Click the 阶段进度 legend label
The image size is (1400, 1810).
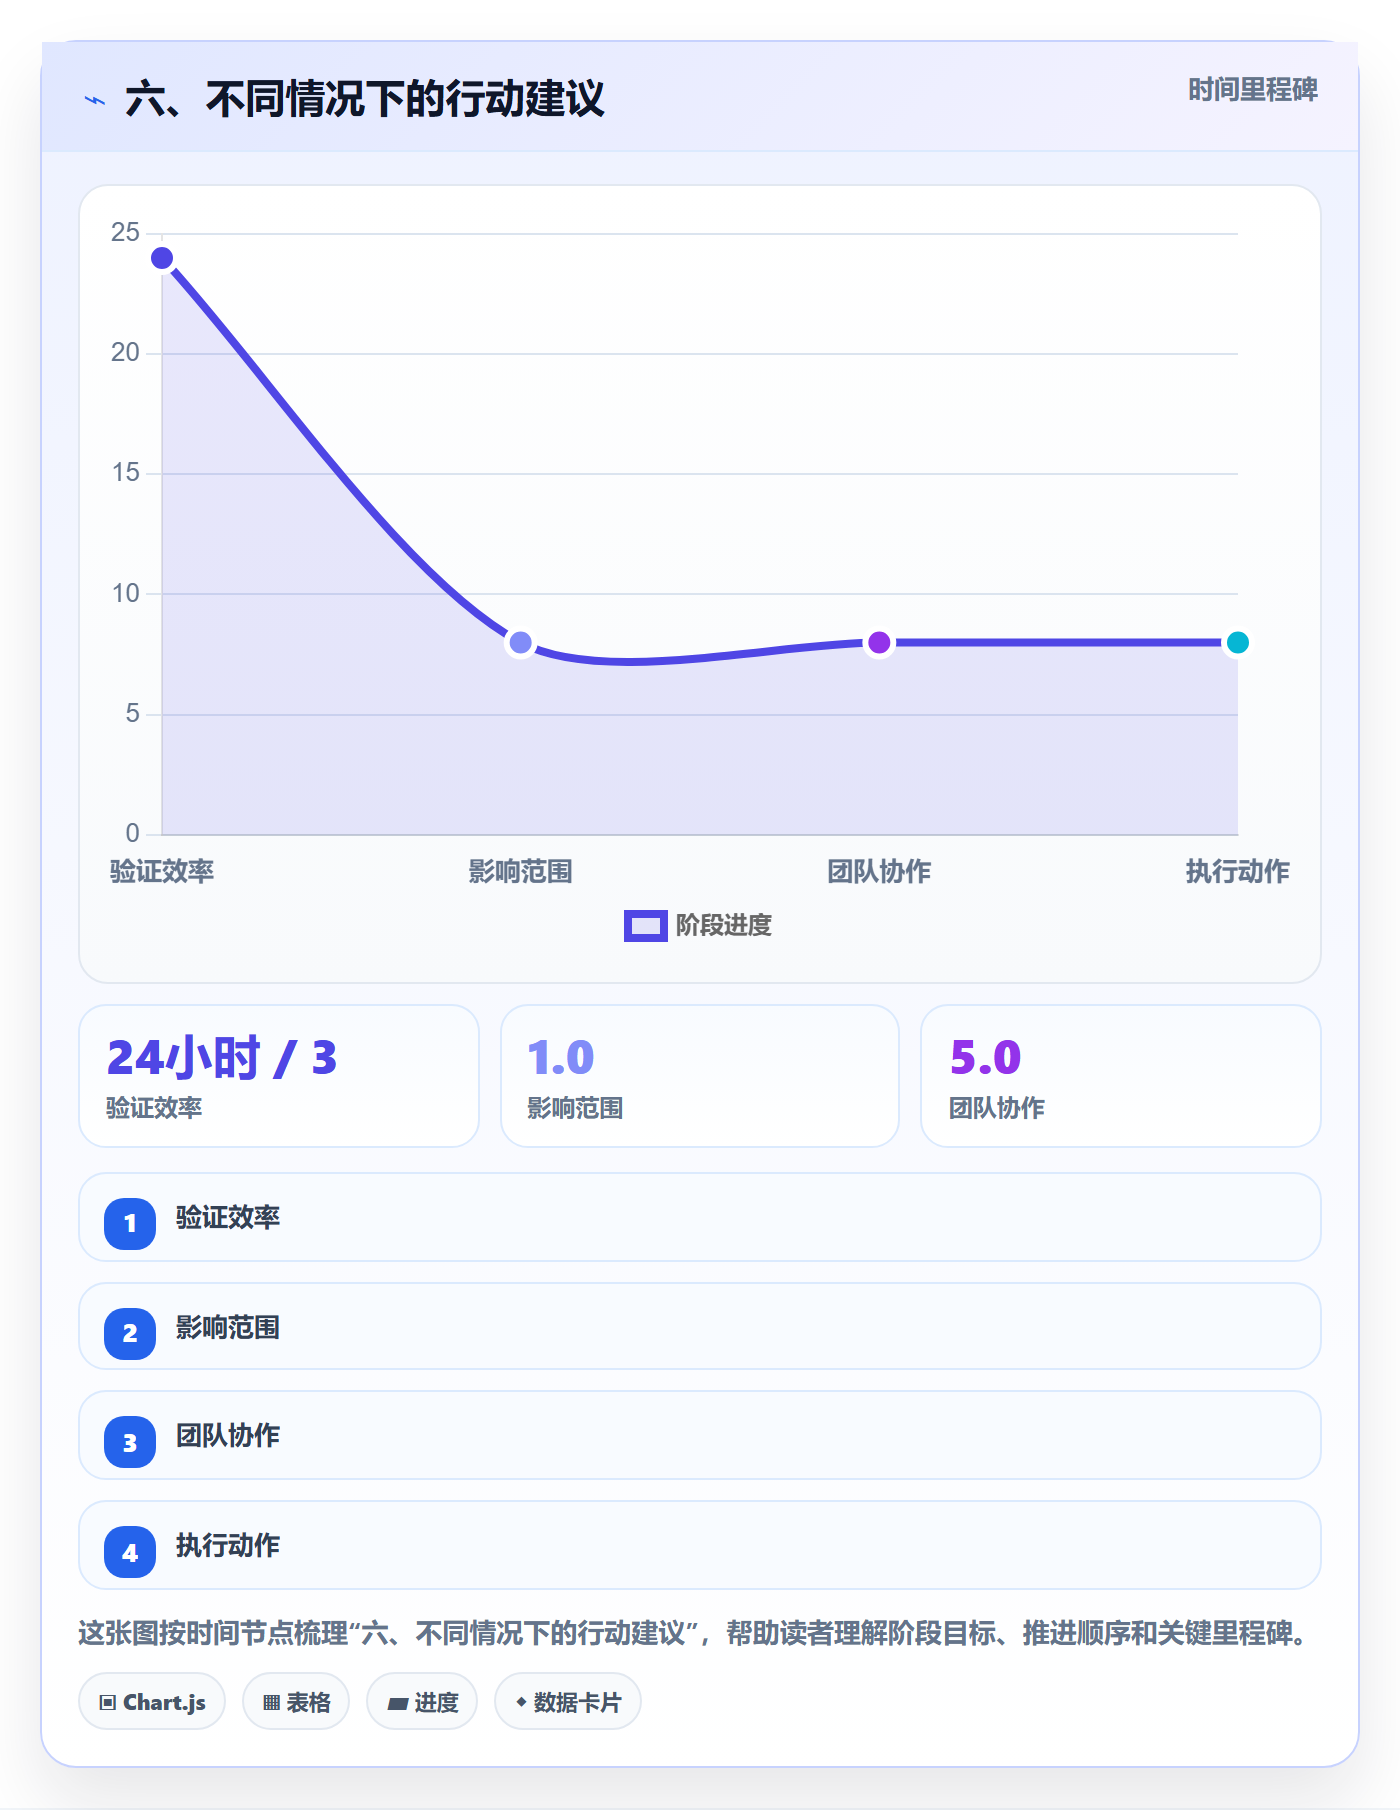[x=724, y=926]
